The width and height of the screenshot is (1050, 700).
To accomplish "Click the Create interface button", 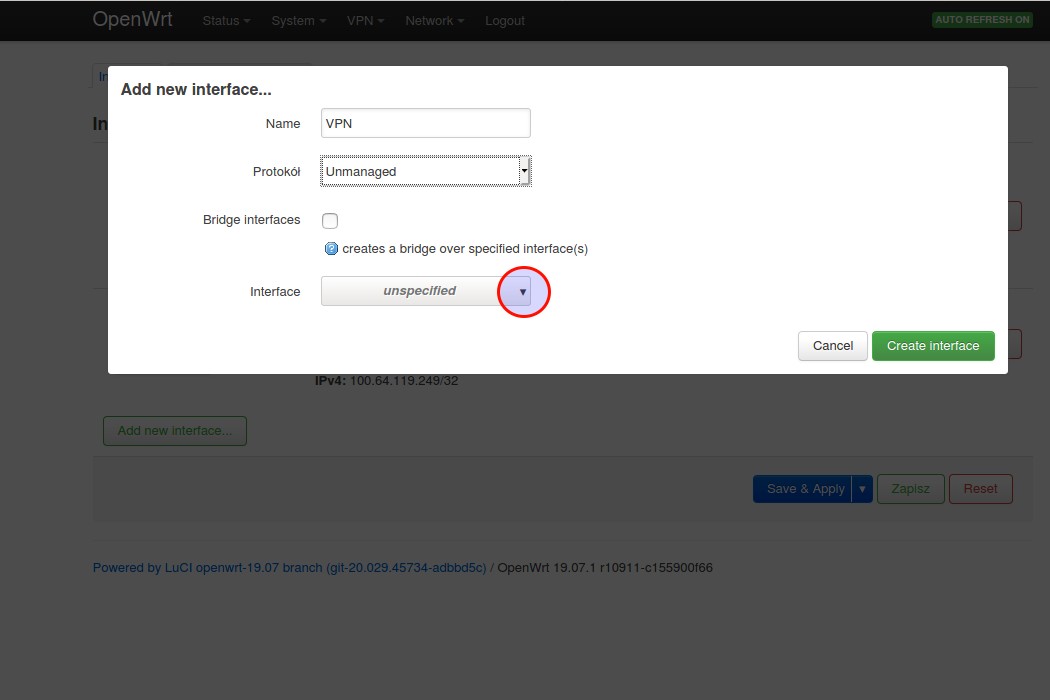I will (x=933, y=346).
